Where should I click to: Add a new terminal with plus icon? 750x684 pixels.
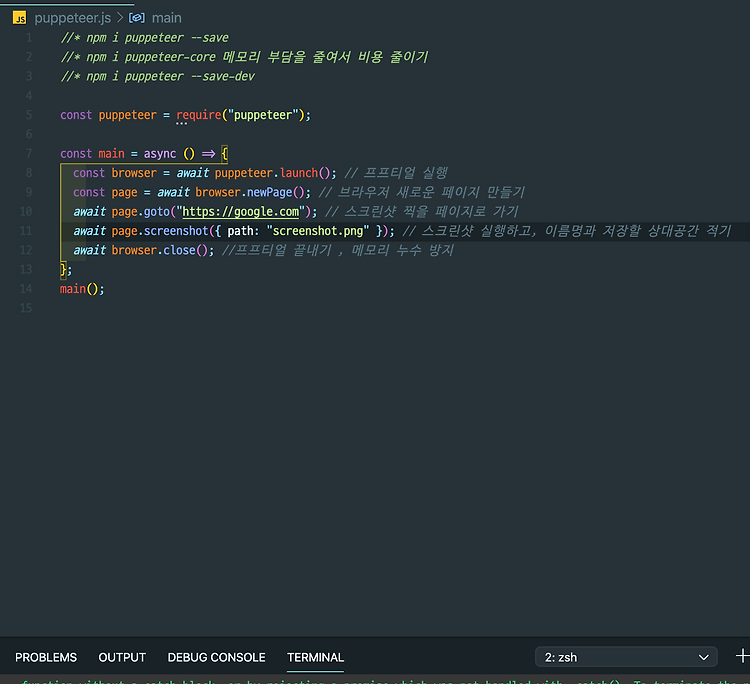click(x=742, y=656)
